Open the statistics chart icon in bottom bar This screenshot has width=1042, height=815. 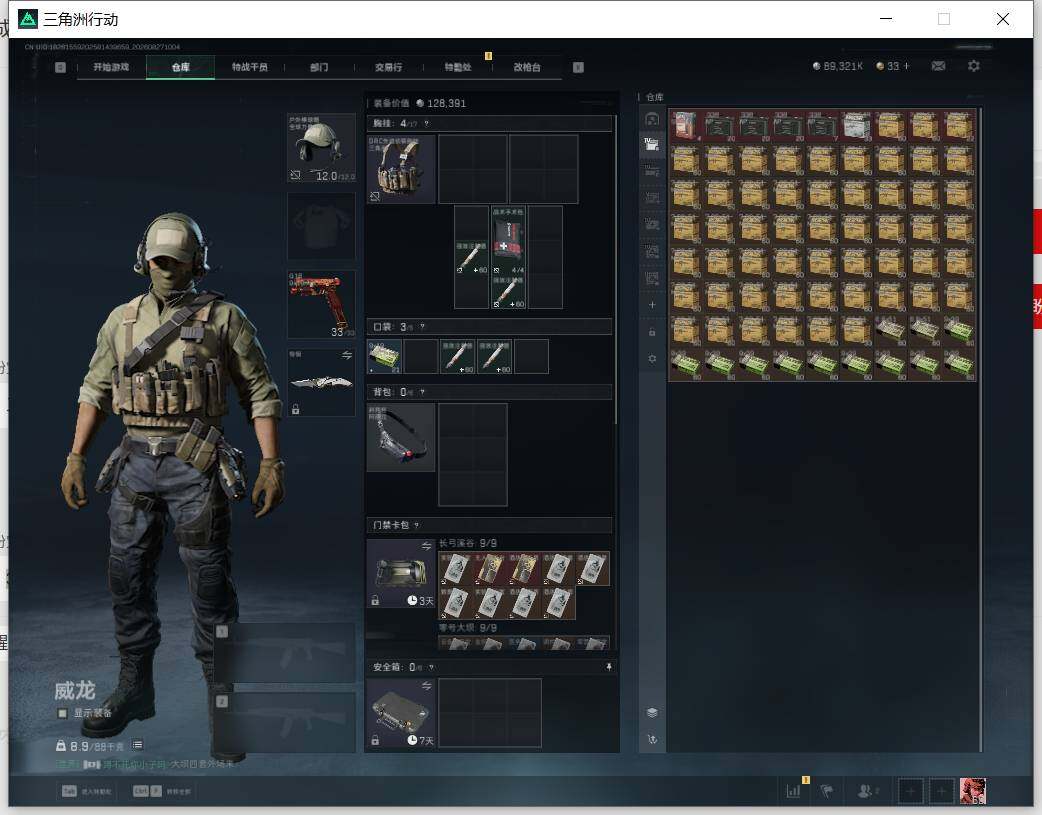click(793, 791)
